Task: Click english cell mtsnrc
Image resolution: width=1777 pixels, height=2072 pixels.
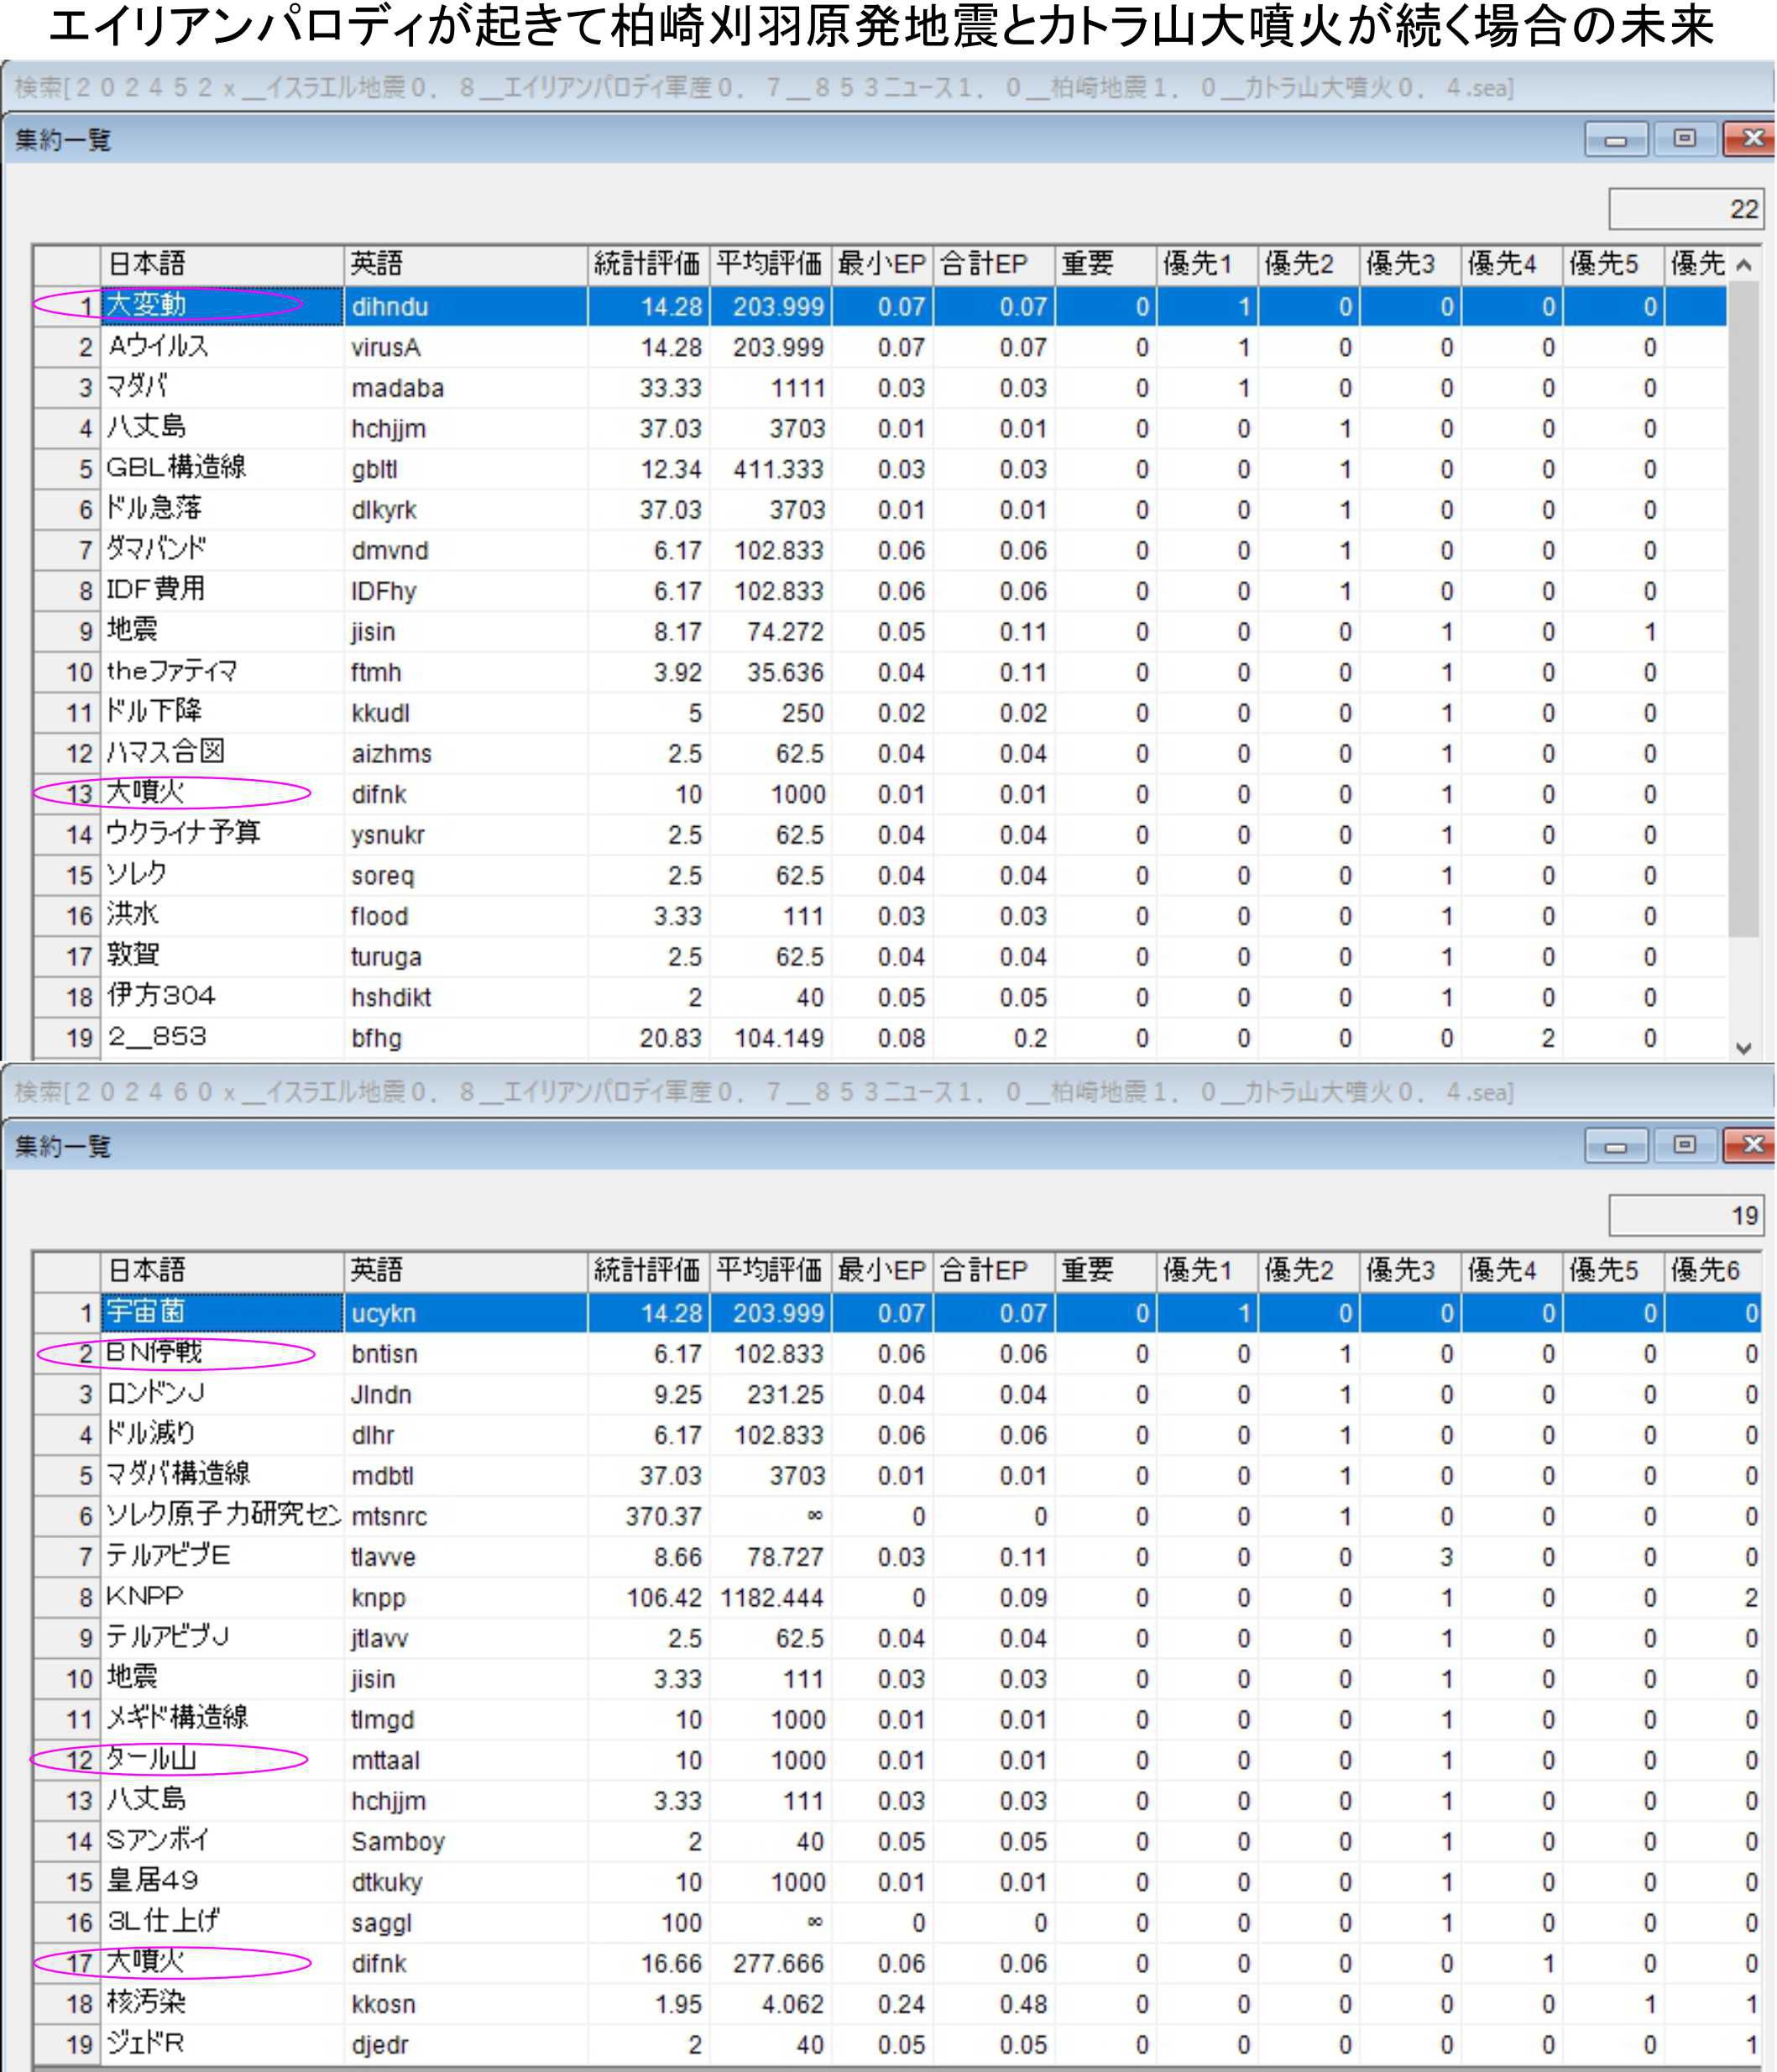Action: click(x=465, y=1515)
